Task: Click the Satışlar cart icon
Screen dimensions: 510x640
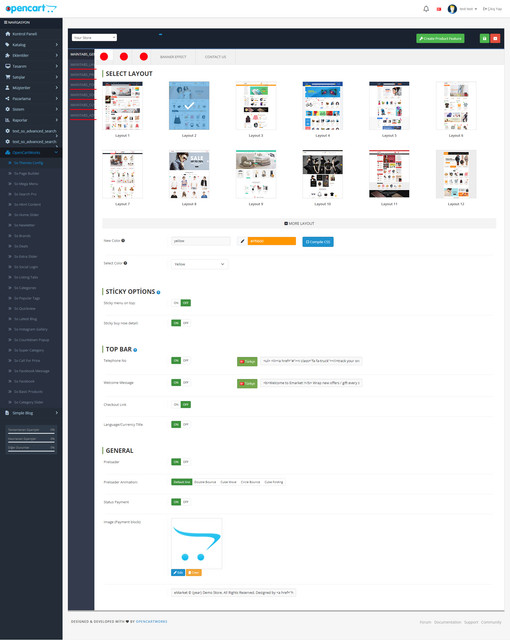Action: point(8,77)
